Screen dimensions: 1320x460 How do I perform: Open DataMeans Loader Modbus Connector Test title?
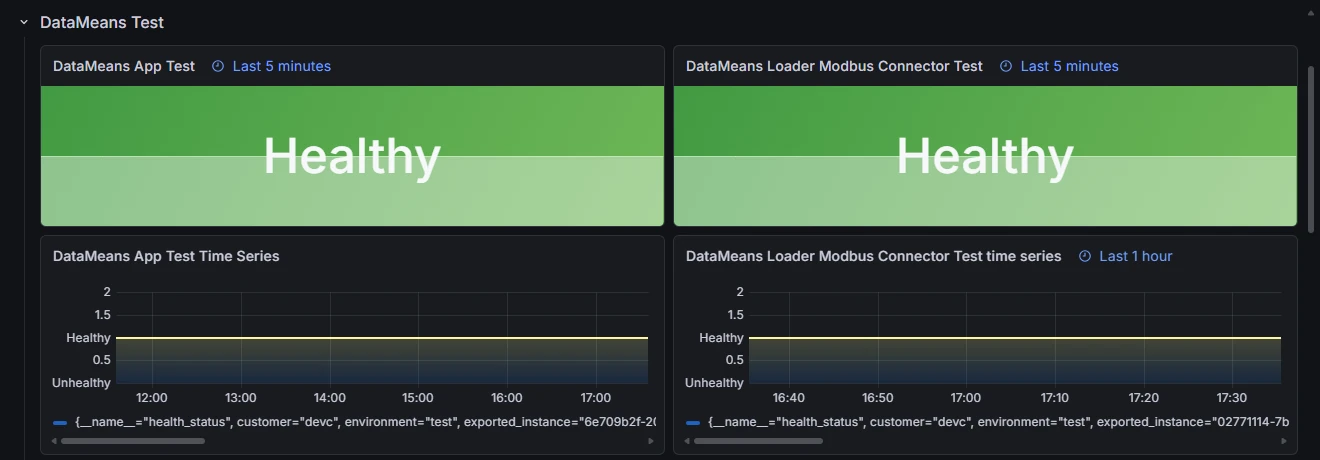tap(834, 66)
